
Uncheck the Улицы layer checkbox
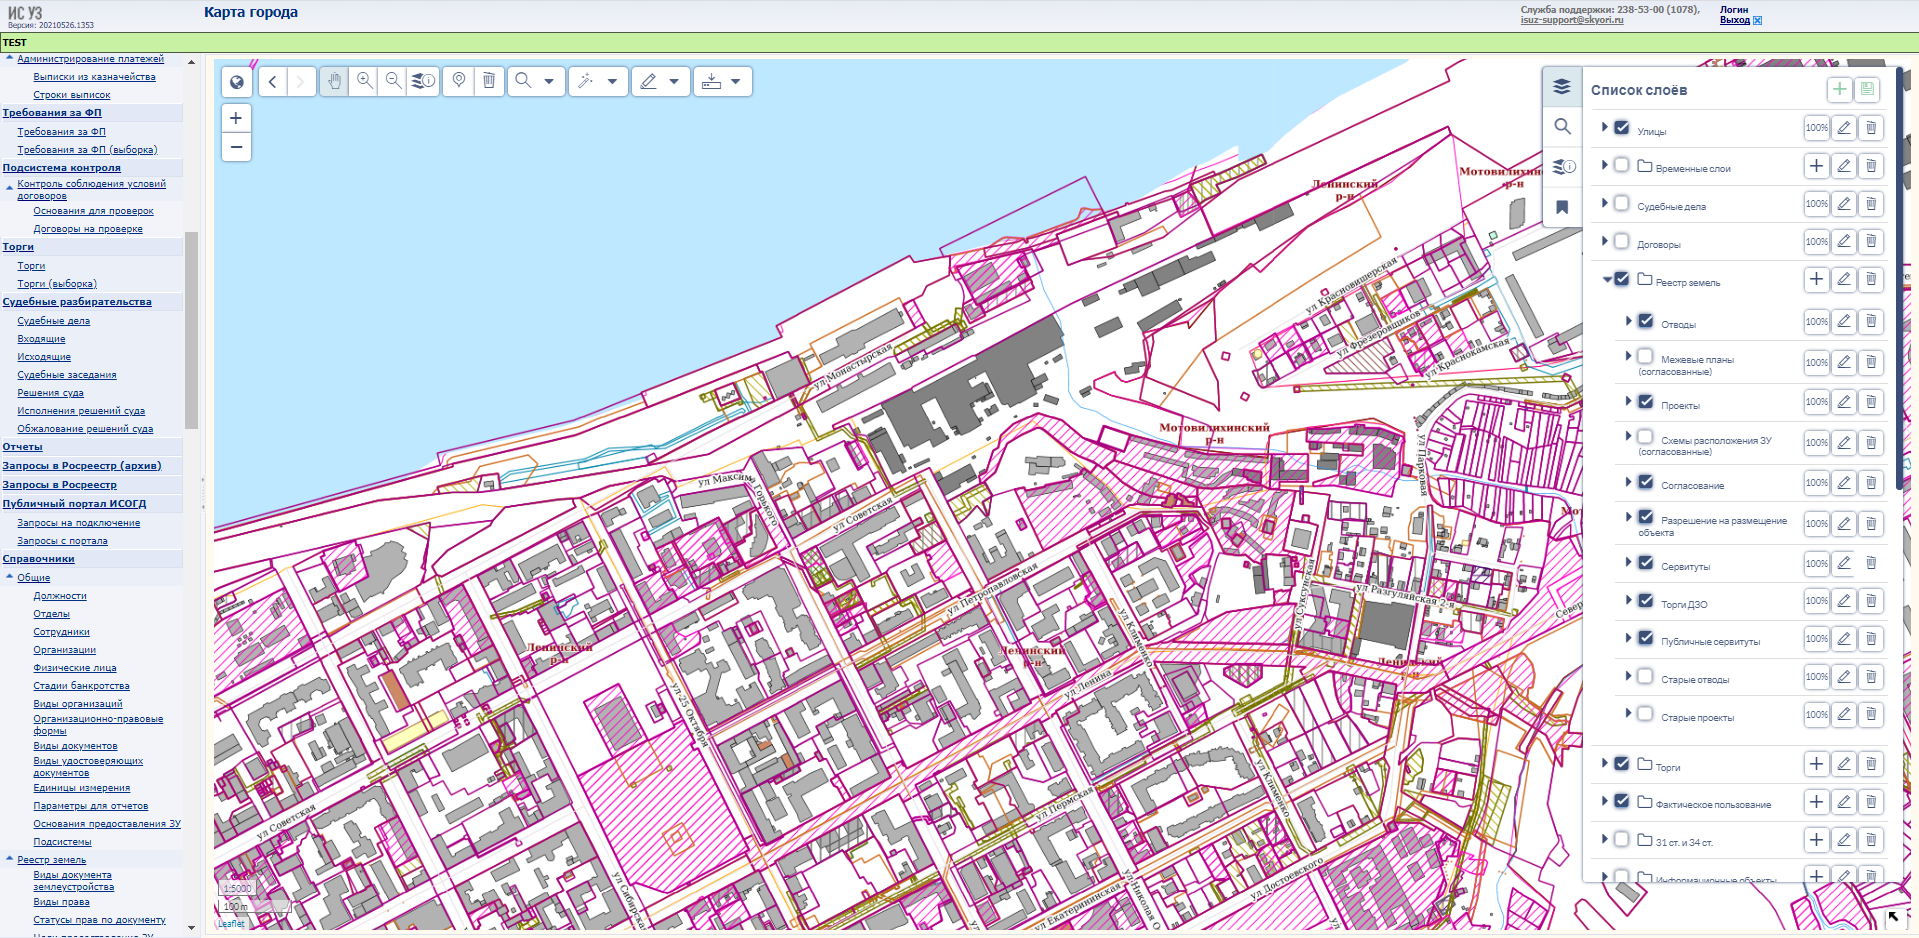tap(1622, 128)
